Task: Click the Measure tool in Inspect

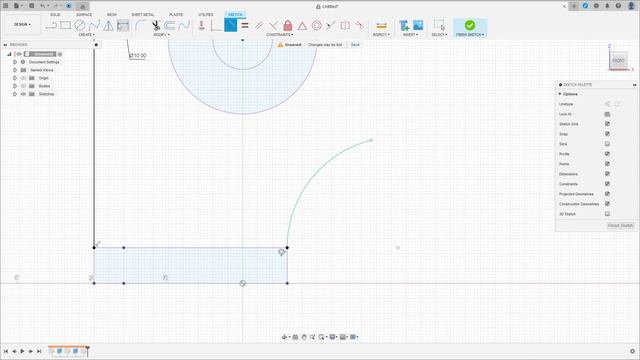Action: (x=382, y=25)
